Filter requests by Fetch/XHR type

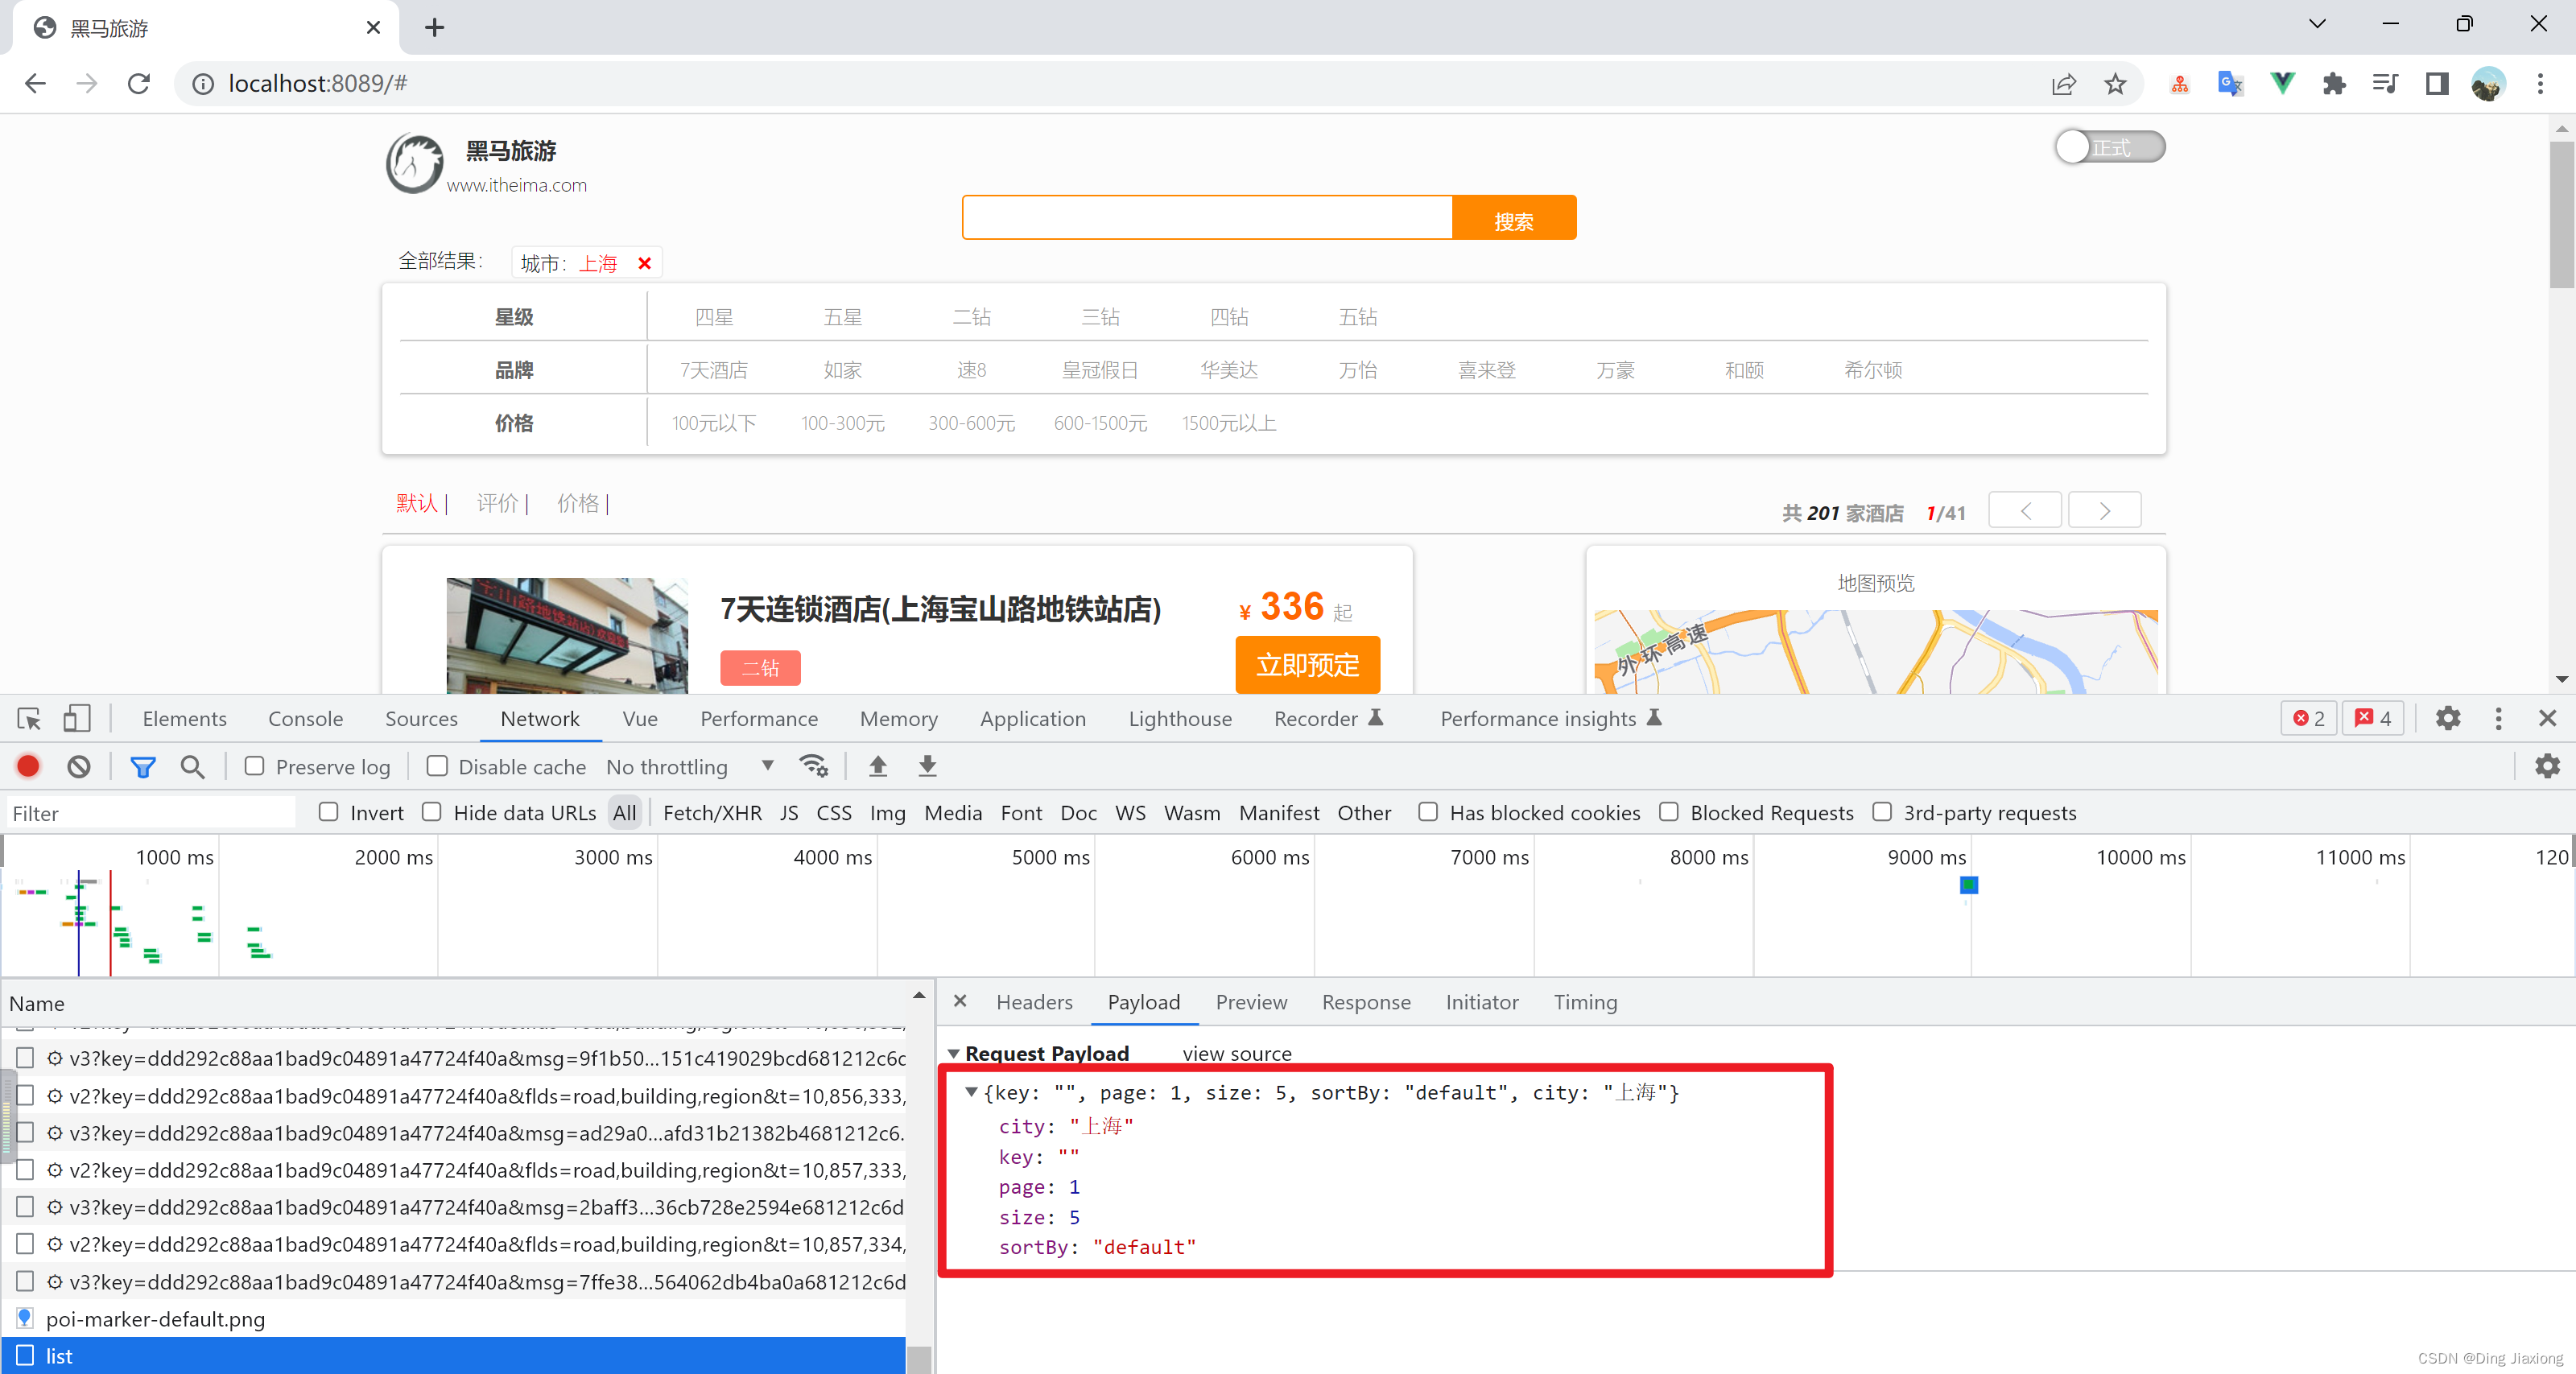pyautogui.click(x=712, y=812)
